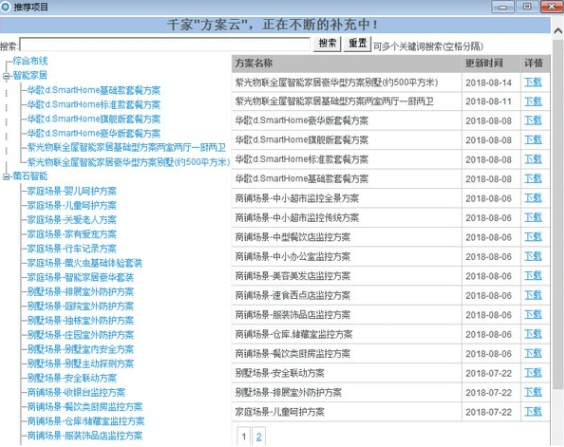Click the 更新时间 column header
Screen dimensions: 564x447
point(484,63)
